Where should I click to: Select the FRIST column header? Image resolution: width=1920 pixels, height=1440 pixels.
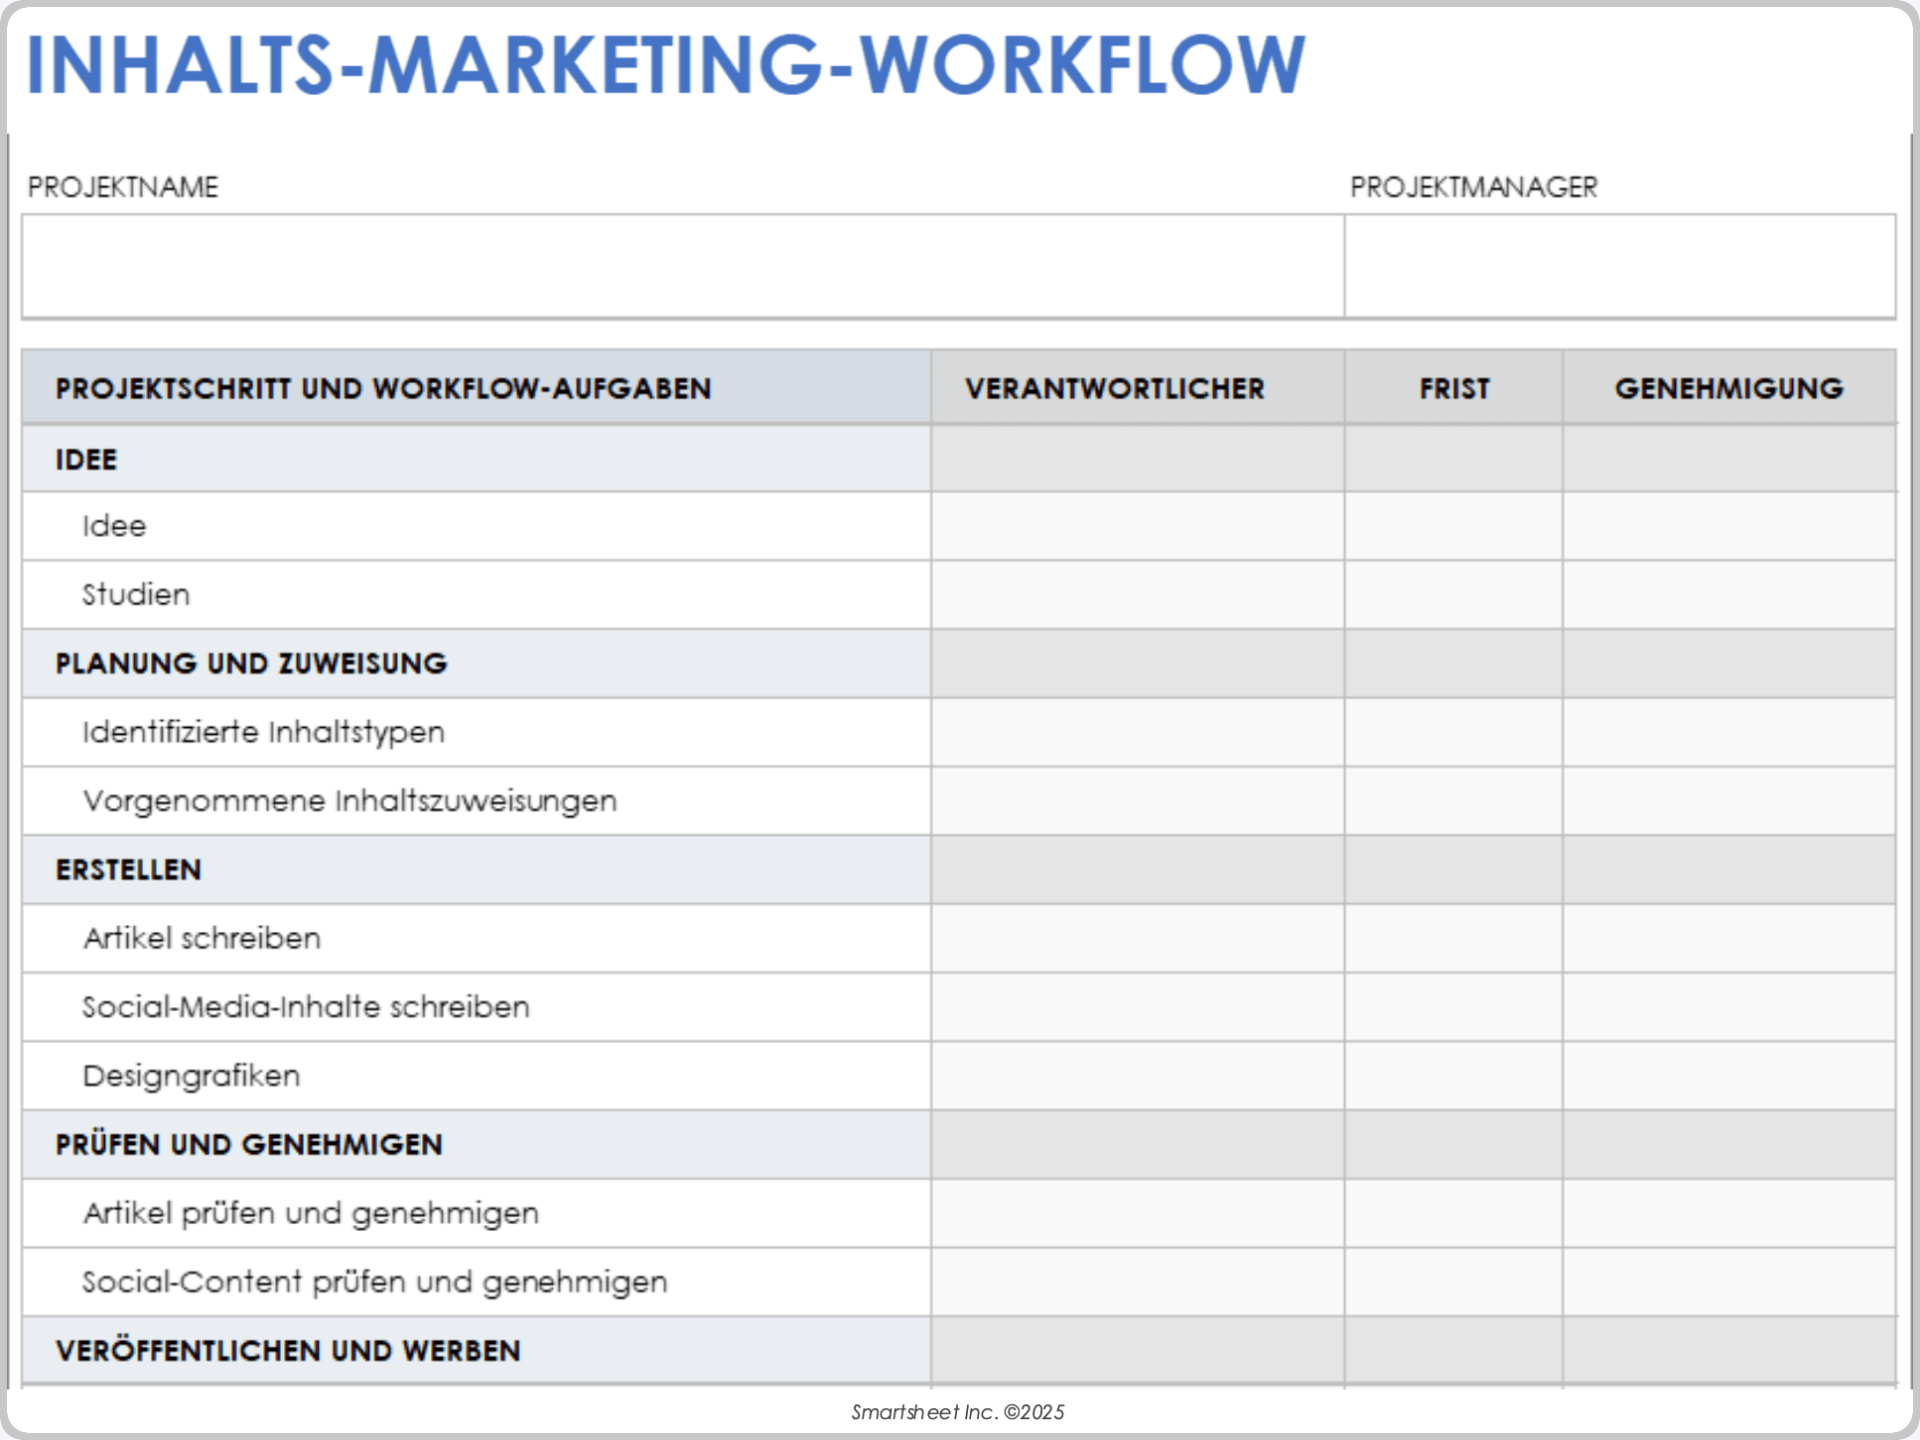point(1454,388)
